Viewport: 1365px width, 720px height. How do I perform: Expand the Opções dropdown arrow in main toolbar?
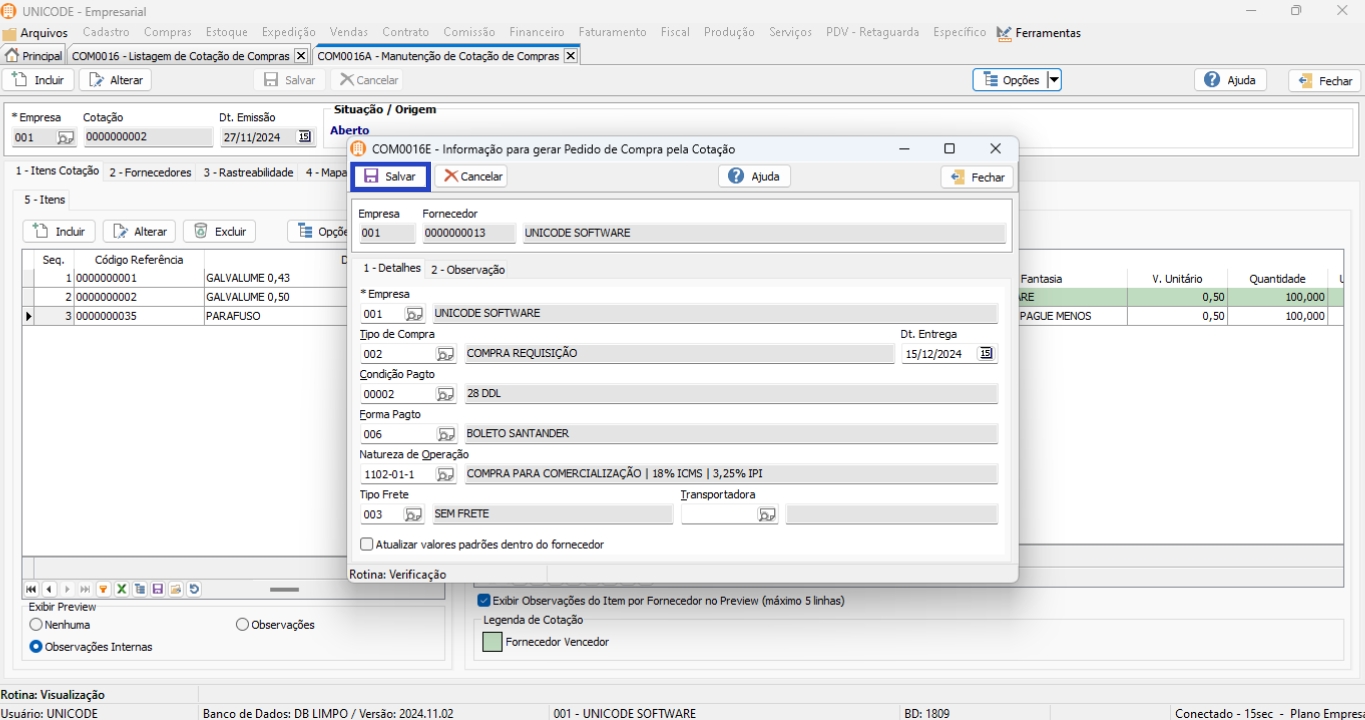click(1054, 80)
